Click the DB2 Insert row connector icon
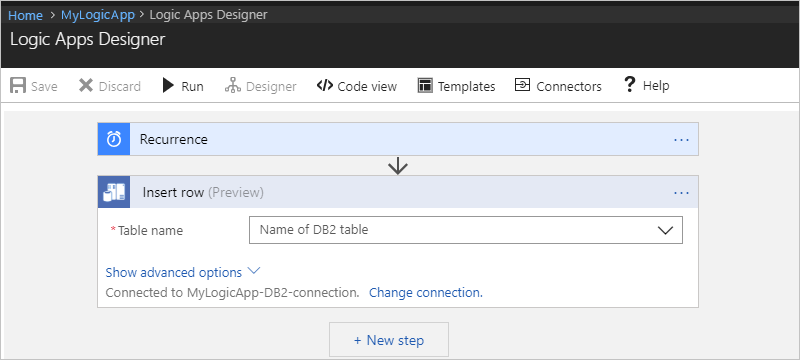 pos(114,192)
